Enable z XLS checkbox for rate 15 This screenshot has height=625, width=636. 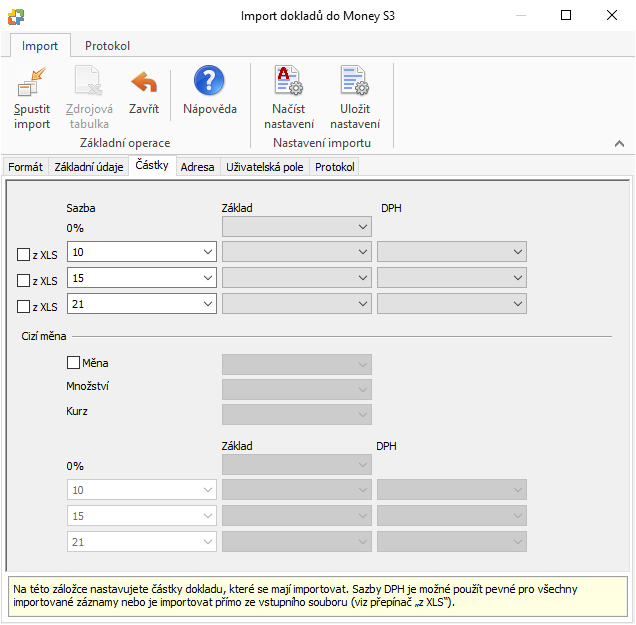(x=24, y=280)
